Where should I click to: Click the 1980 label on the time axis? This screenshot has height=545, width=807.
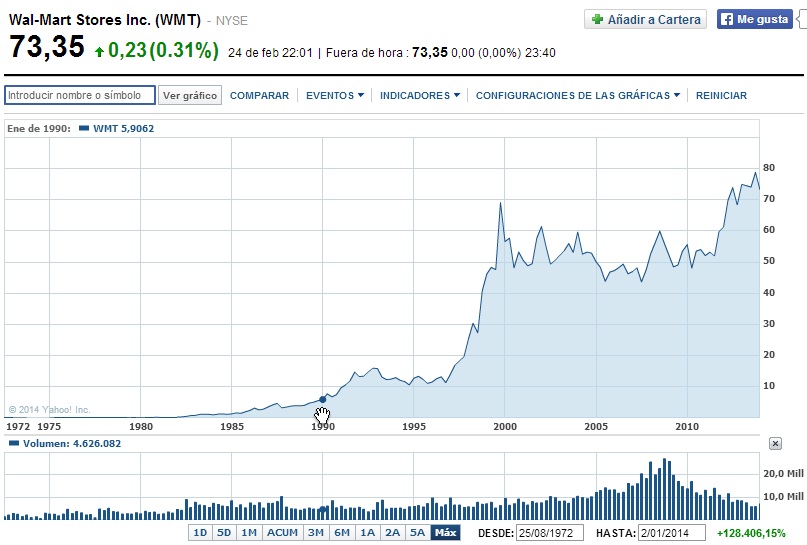click(141, 427)
